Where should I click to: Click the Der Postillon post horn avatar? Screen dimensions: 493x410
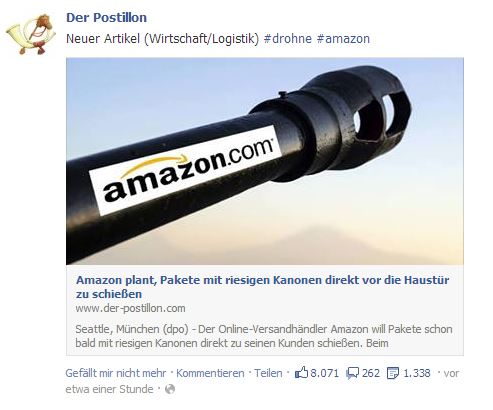point(30,34)
